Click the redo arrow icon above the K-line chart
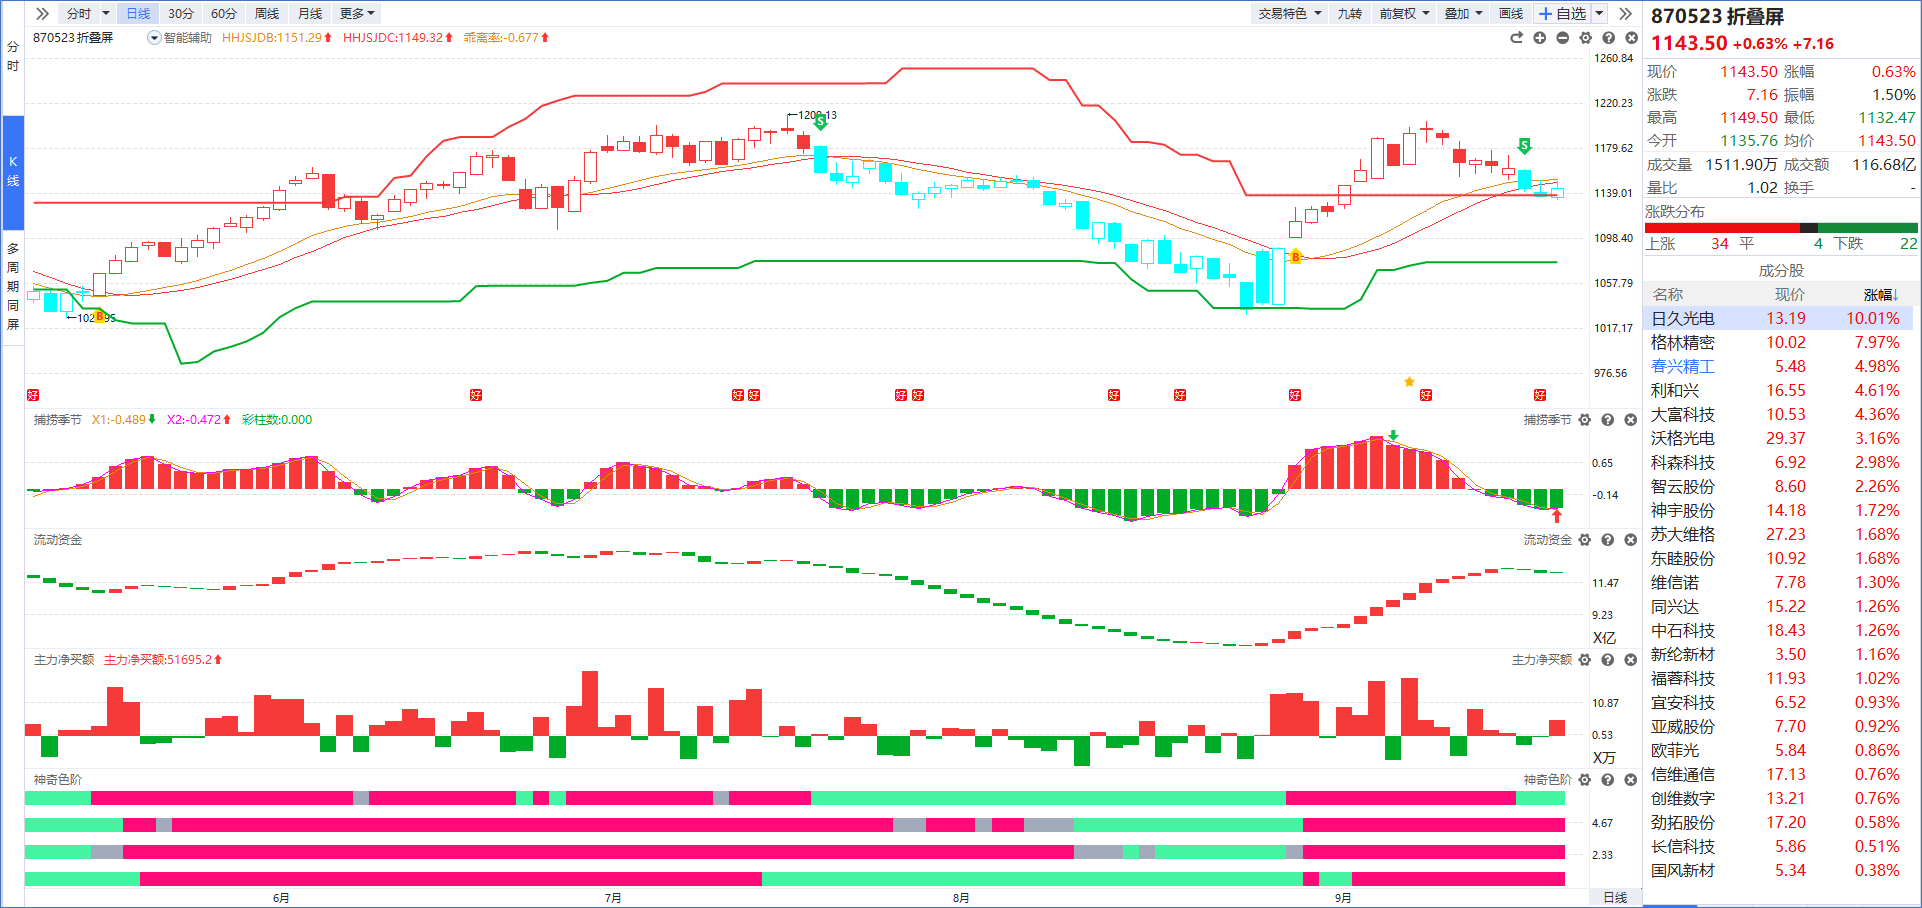 [x=1516, y=38]
